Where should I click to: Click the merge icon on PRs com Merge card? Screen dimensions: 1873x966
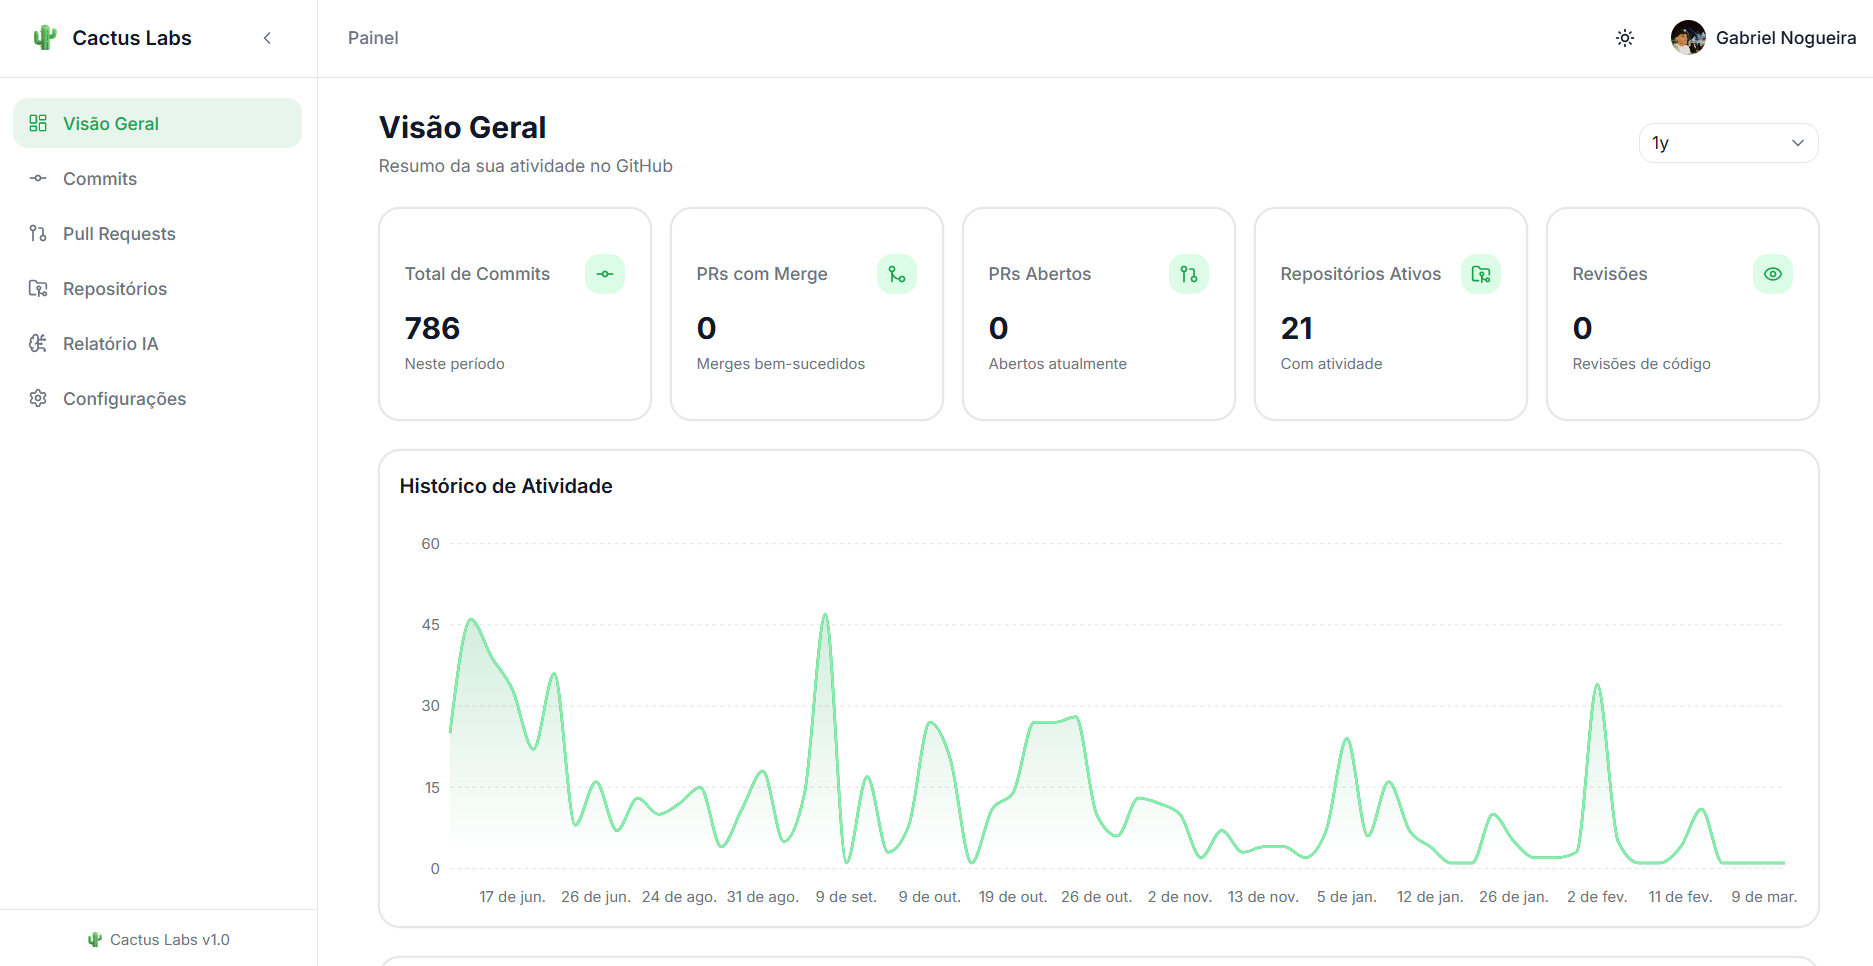897,273
